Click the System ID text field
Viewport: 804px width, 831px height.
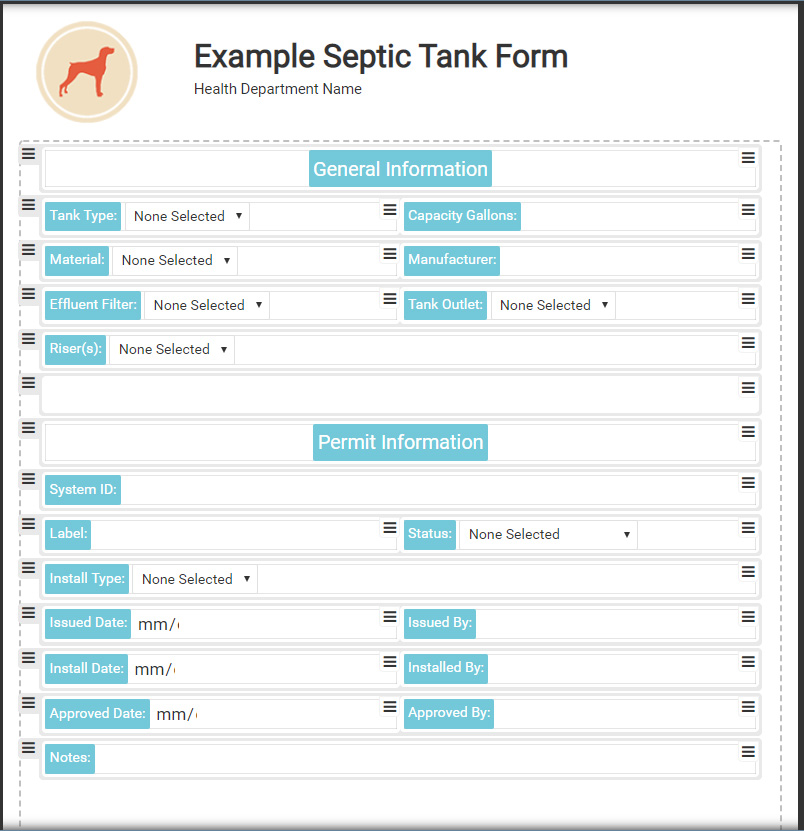(438, 490)
